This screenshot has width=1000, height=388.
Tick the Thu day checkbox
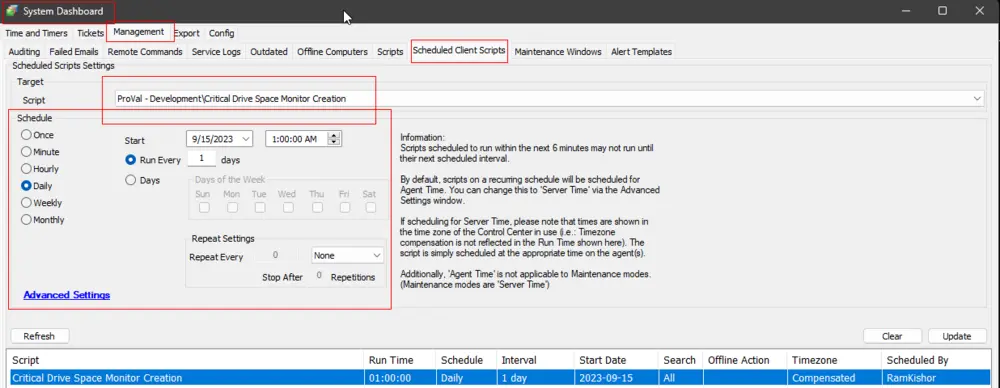point(317,207)
